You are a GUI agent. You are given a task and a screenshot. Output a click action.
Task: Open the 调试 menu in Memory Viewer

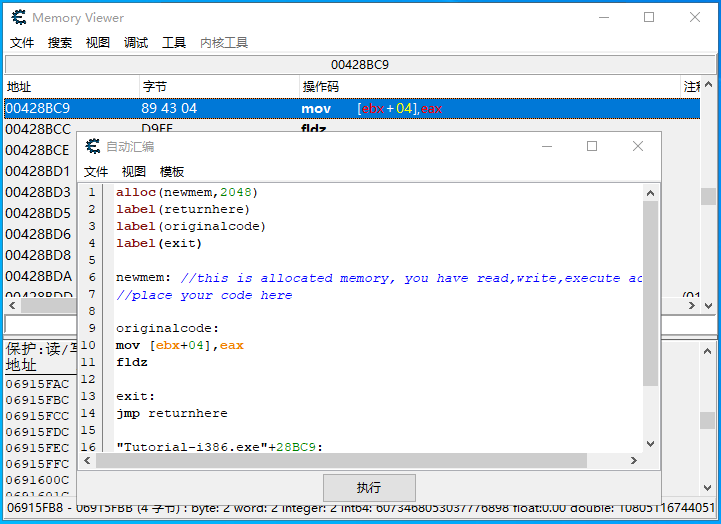point(136,43)
